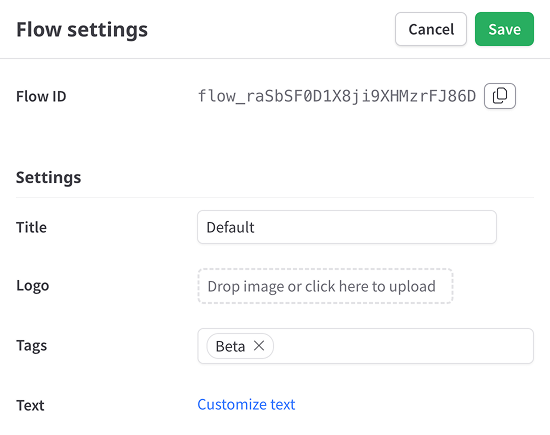Viewport: 550px width, 435px height.
Task: Open the Customize text link
Action: click(246, 404)
